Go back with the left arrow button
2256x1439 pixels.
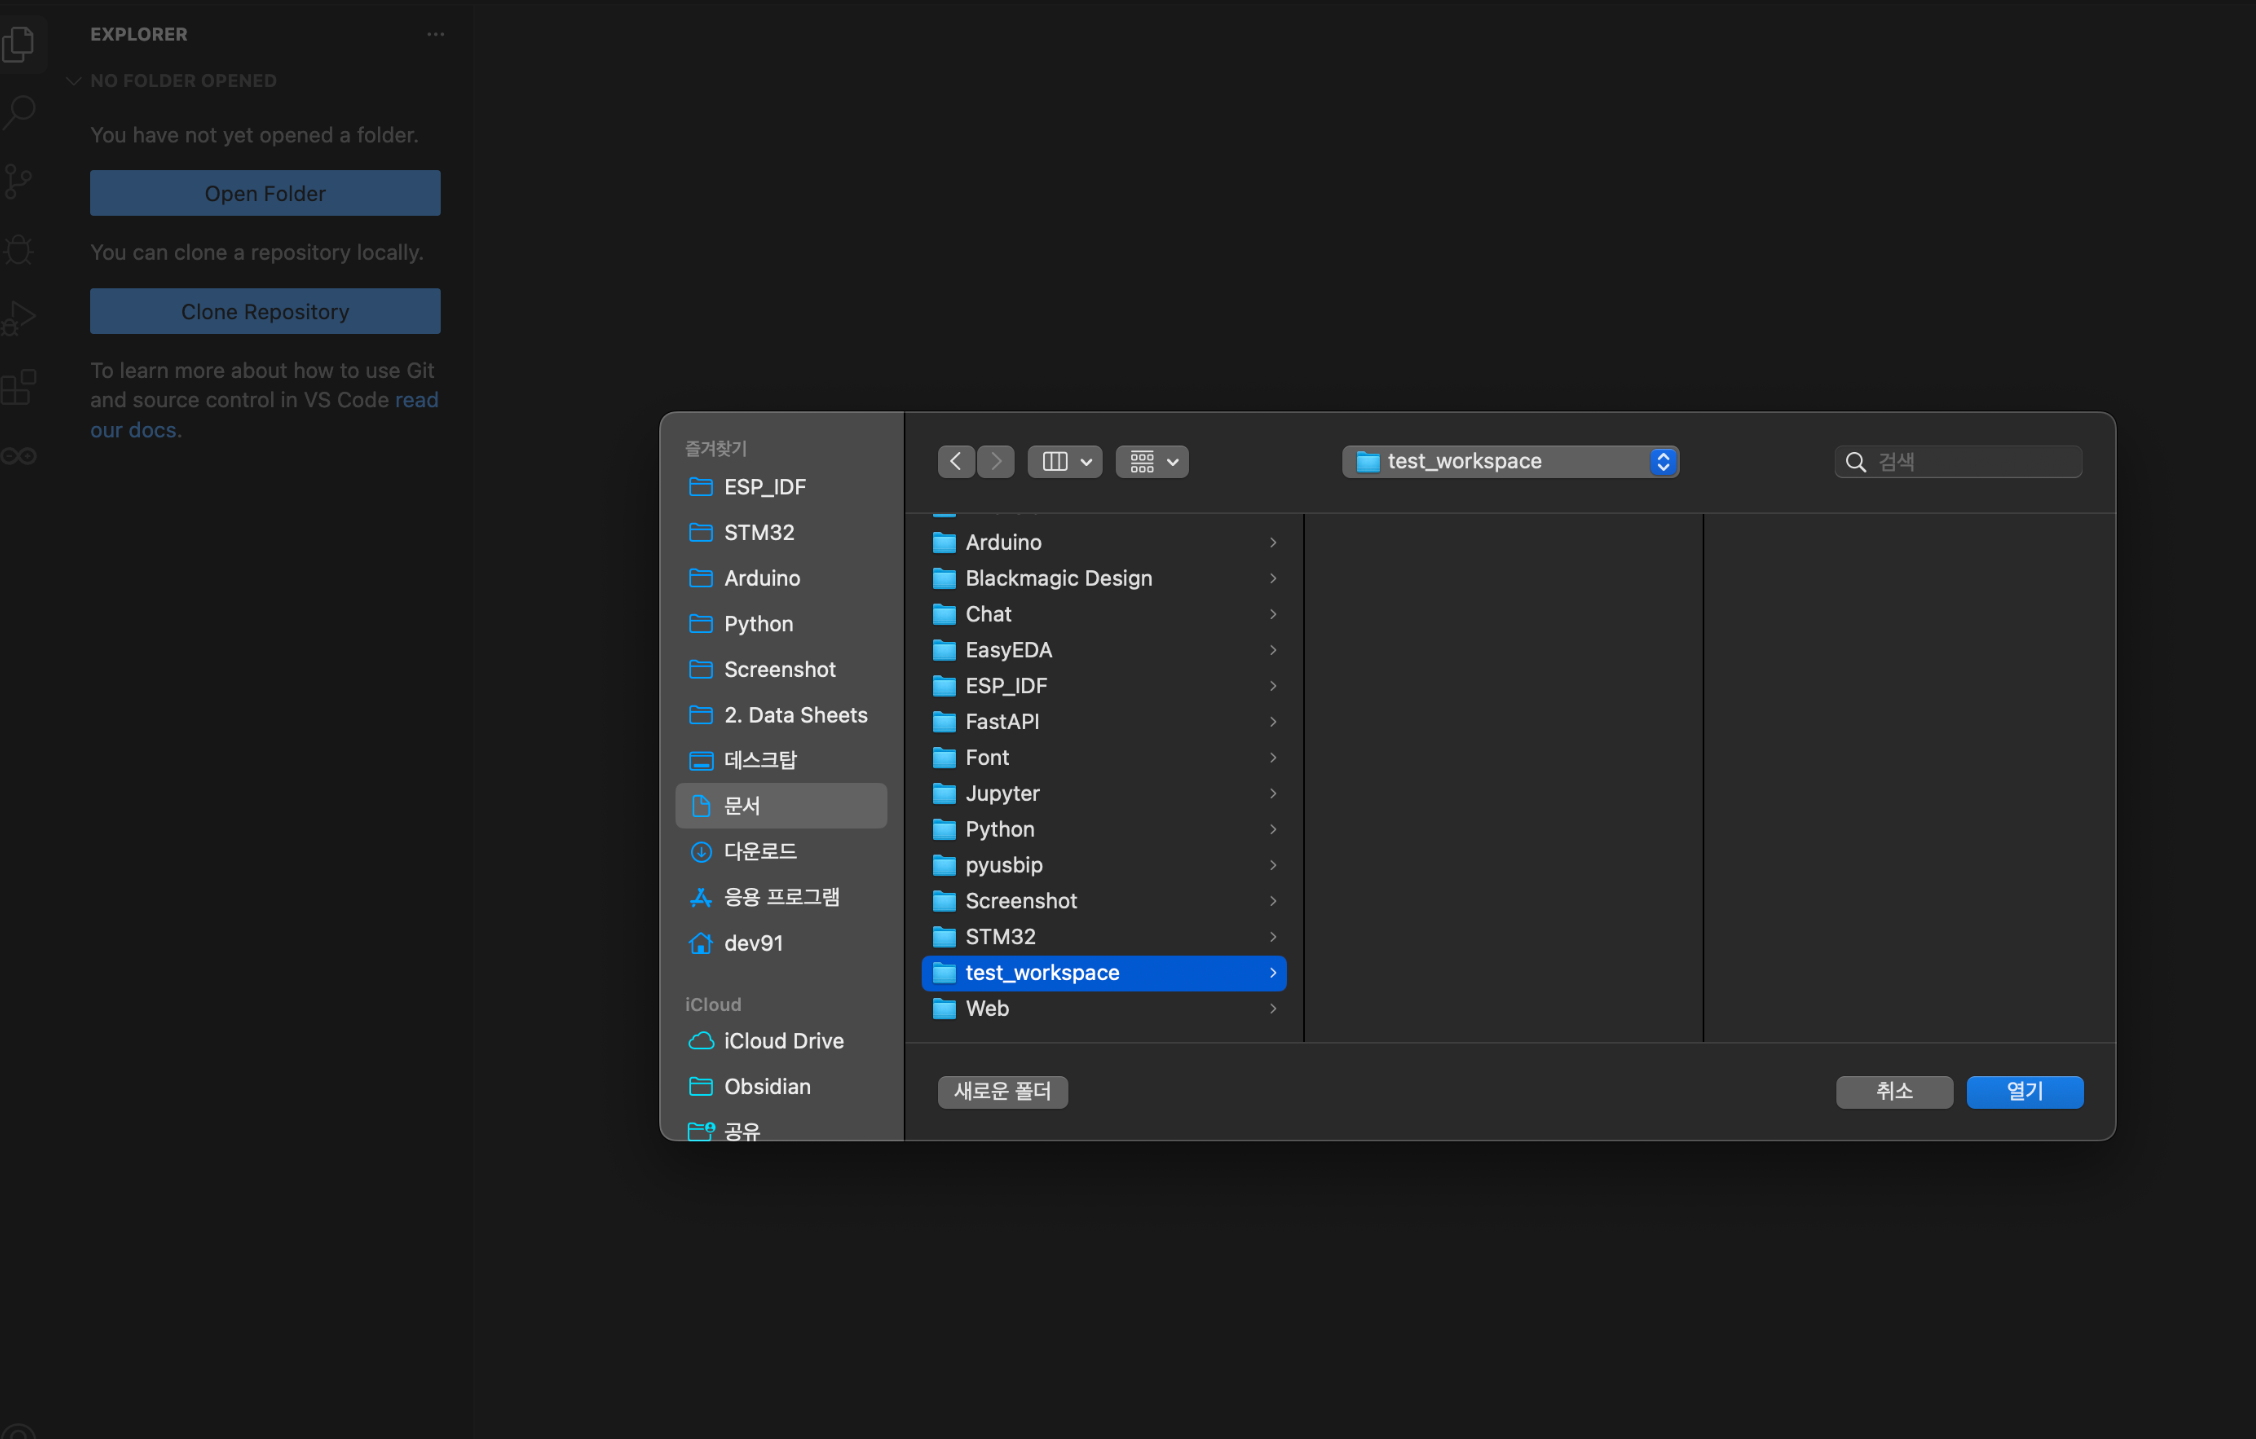point(955,461)
